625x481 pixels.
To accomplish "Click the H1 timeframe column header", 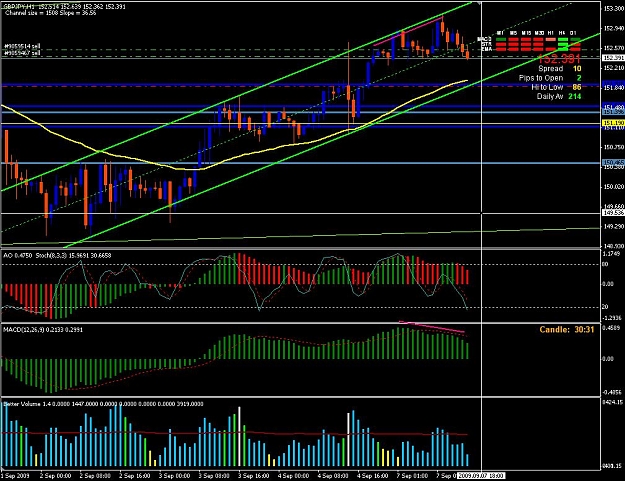I will (x=551, y=33).
